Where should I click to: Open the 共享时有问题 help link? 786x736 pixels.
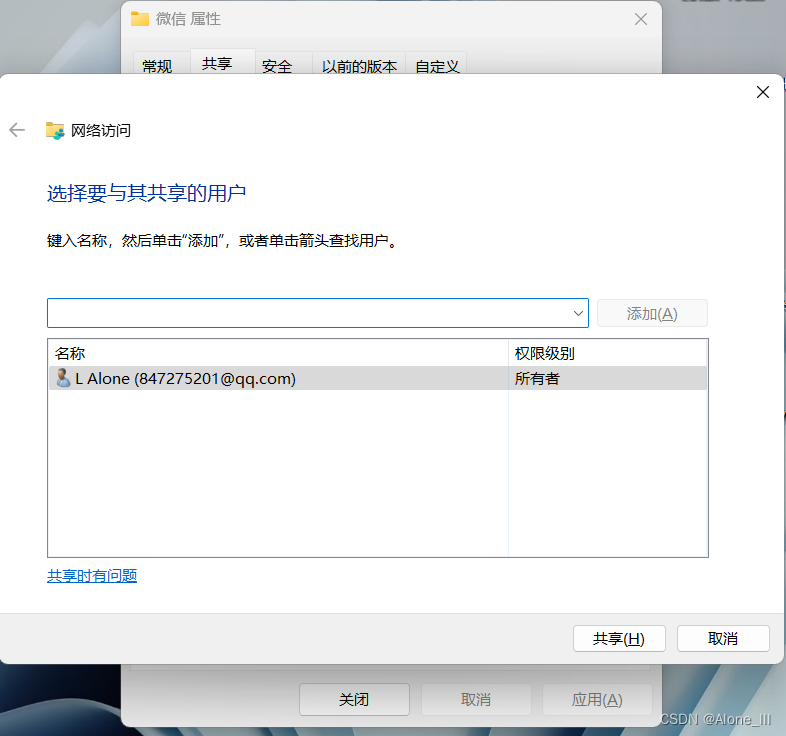click(x=92, y=576)
